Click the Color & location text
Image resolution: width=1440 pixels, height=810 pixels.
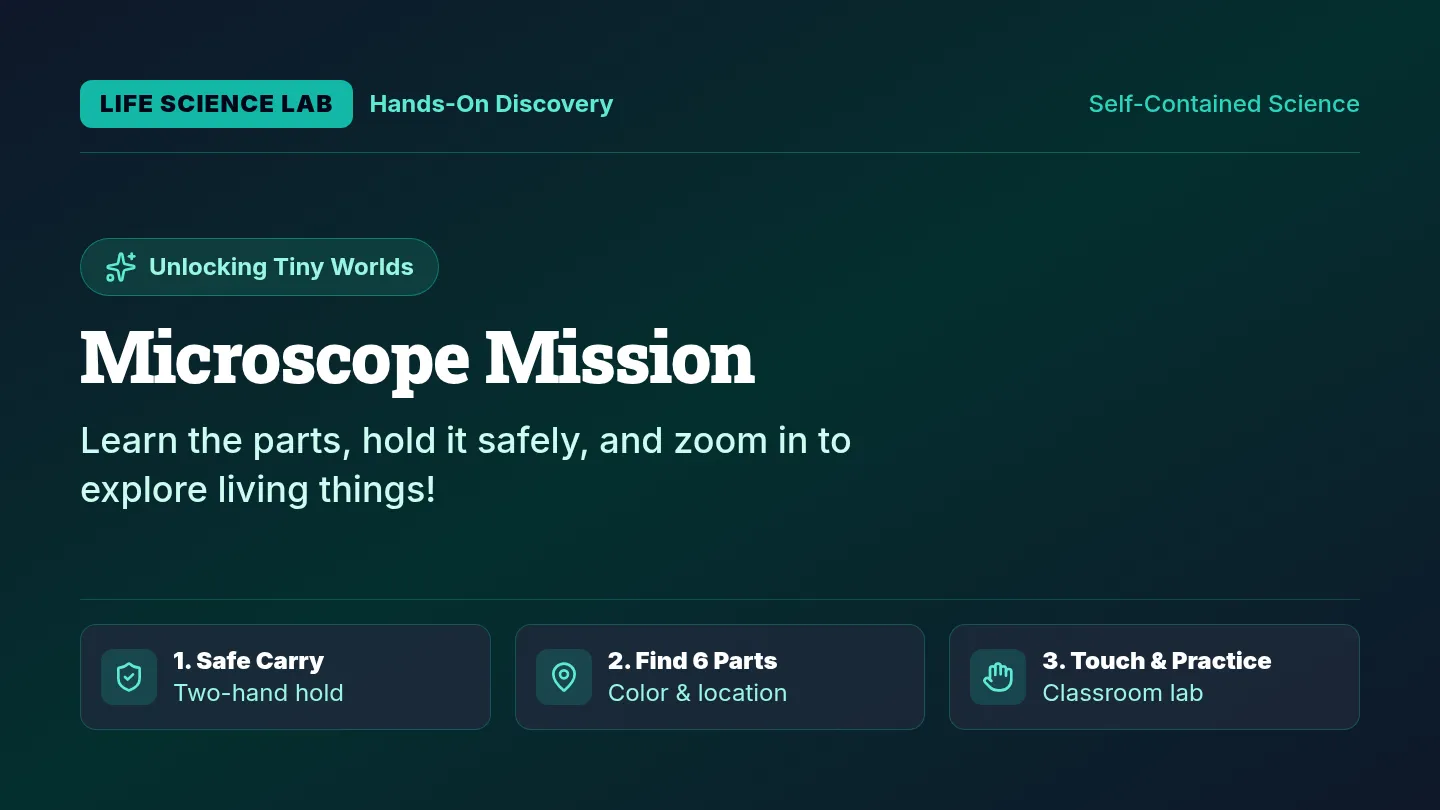coord(698,693)
